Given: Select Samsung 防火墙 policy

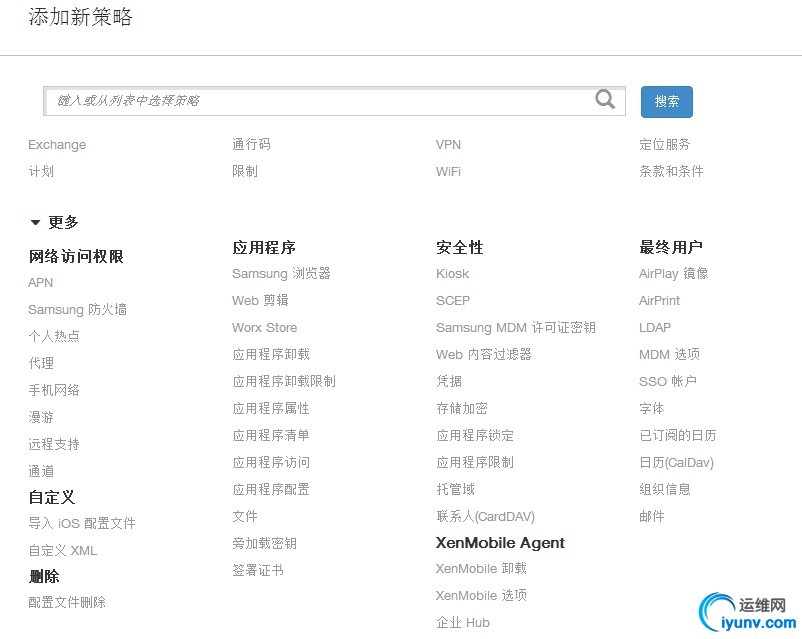Looking at the screenshot, I should click(77, 310).
